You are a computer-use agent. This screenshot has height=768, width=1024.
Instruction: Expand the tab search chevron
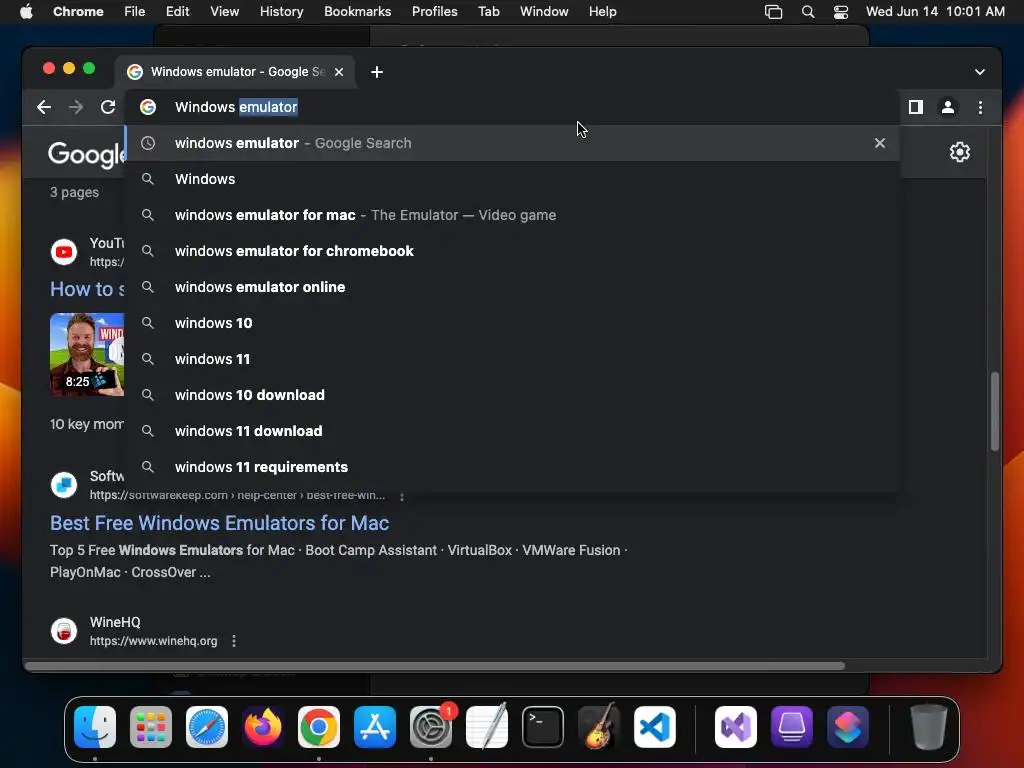(980, 72)
